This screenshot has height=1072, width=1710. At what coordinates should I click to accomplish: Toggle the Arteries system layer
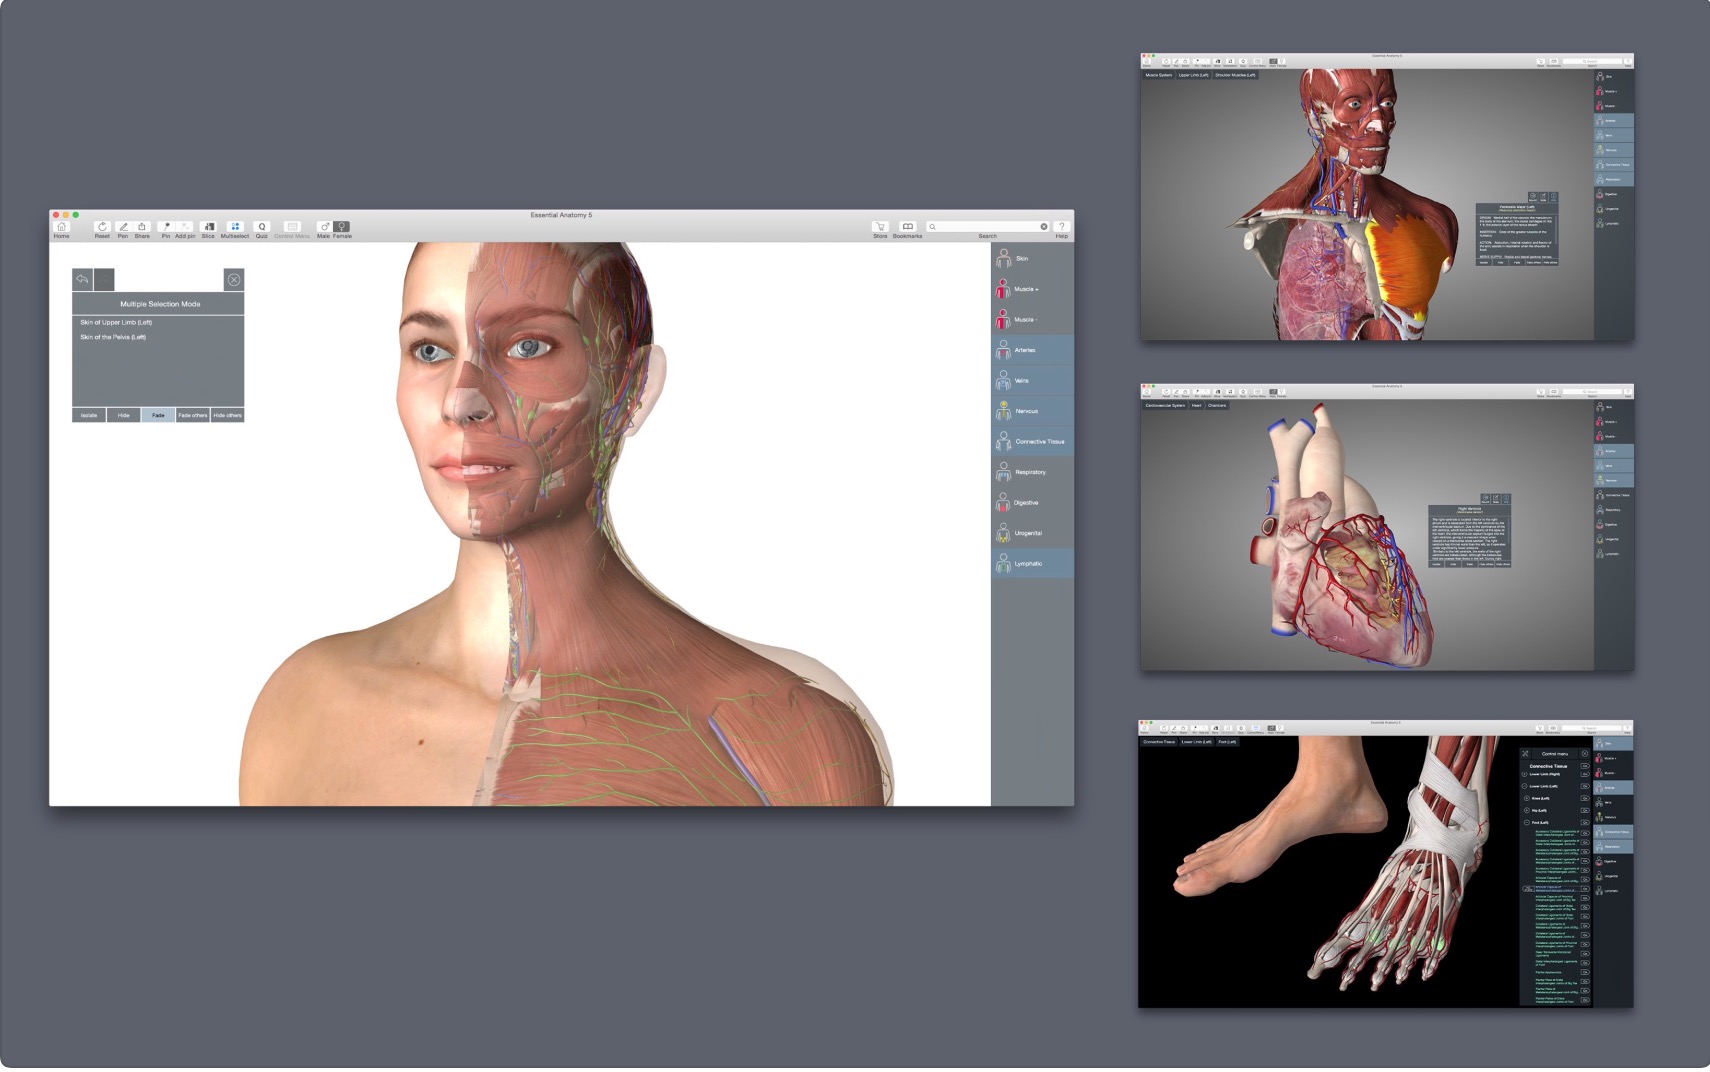[1033, 350]
